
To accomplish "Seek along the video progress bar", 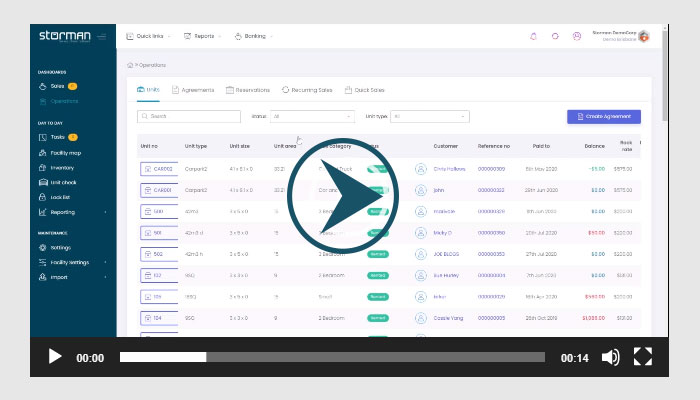I will (x=332, y=357).
